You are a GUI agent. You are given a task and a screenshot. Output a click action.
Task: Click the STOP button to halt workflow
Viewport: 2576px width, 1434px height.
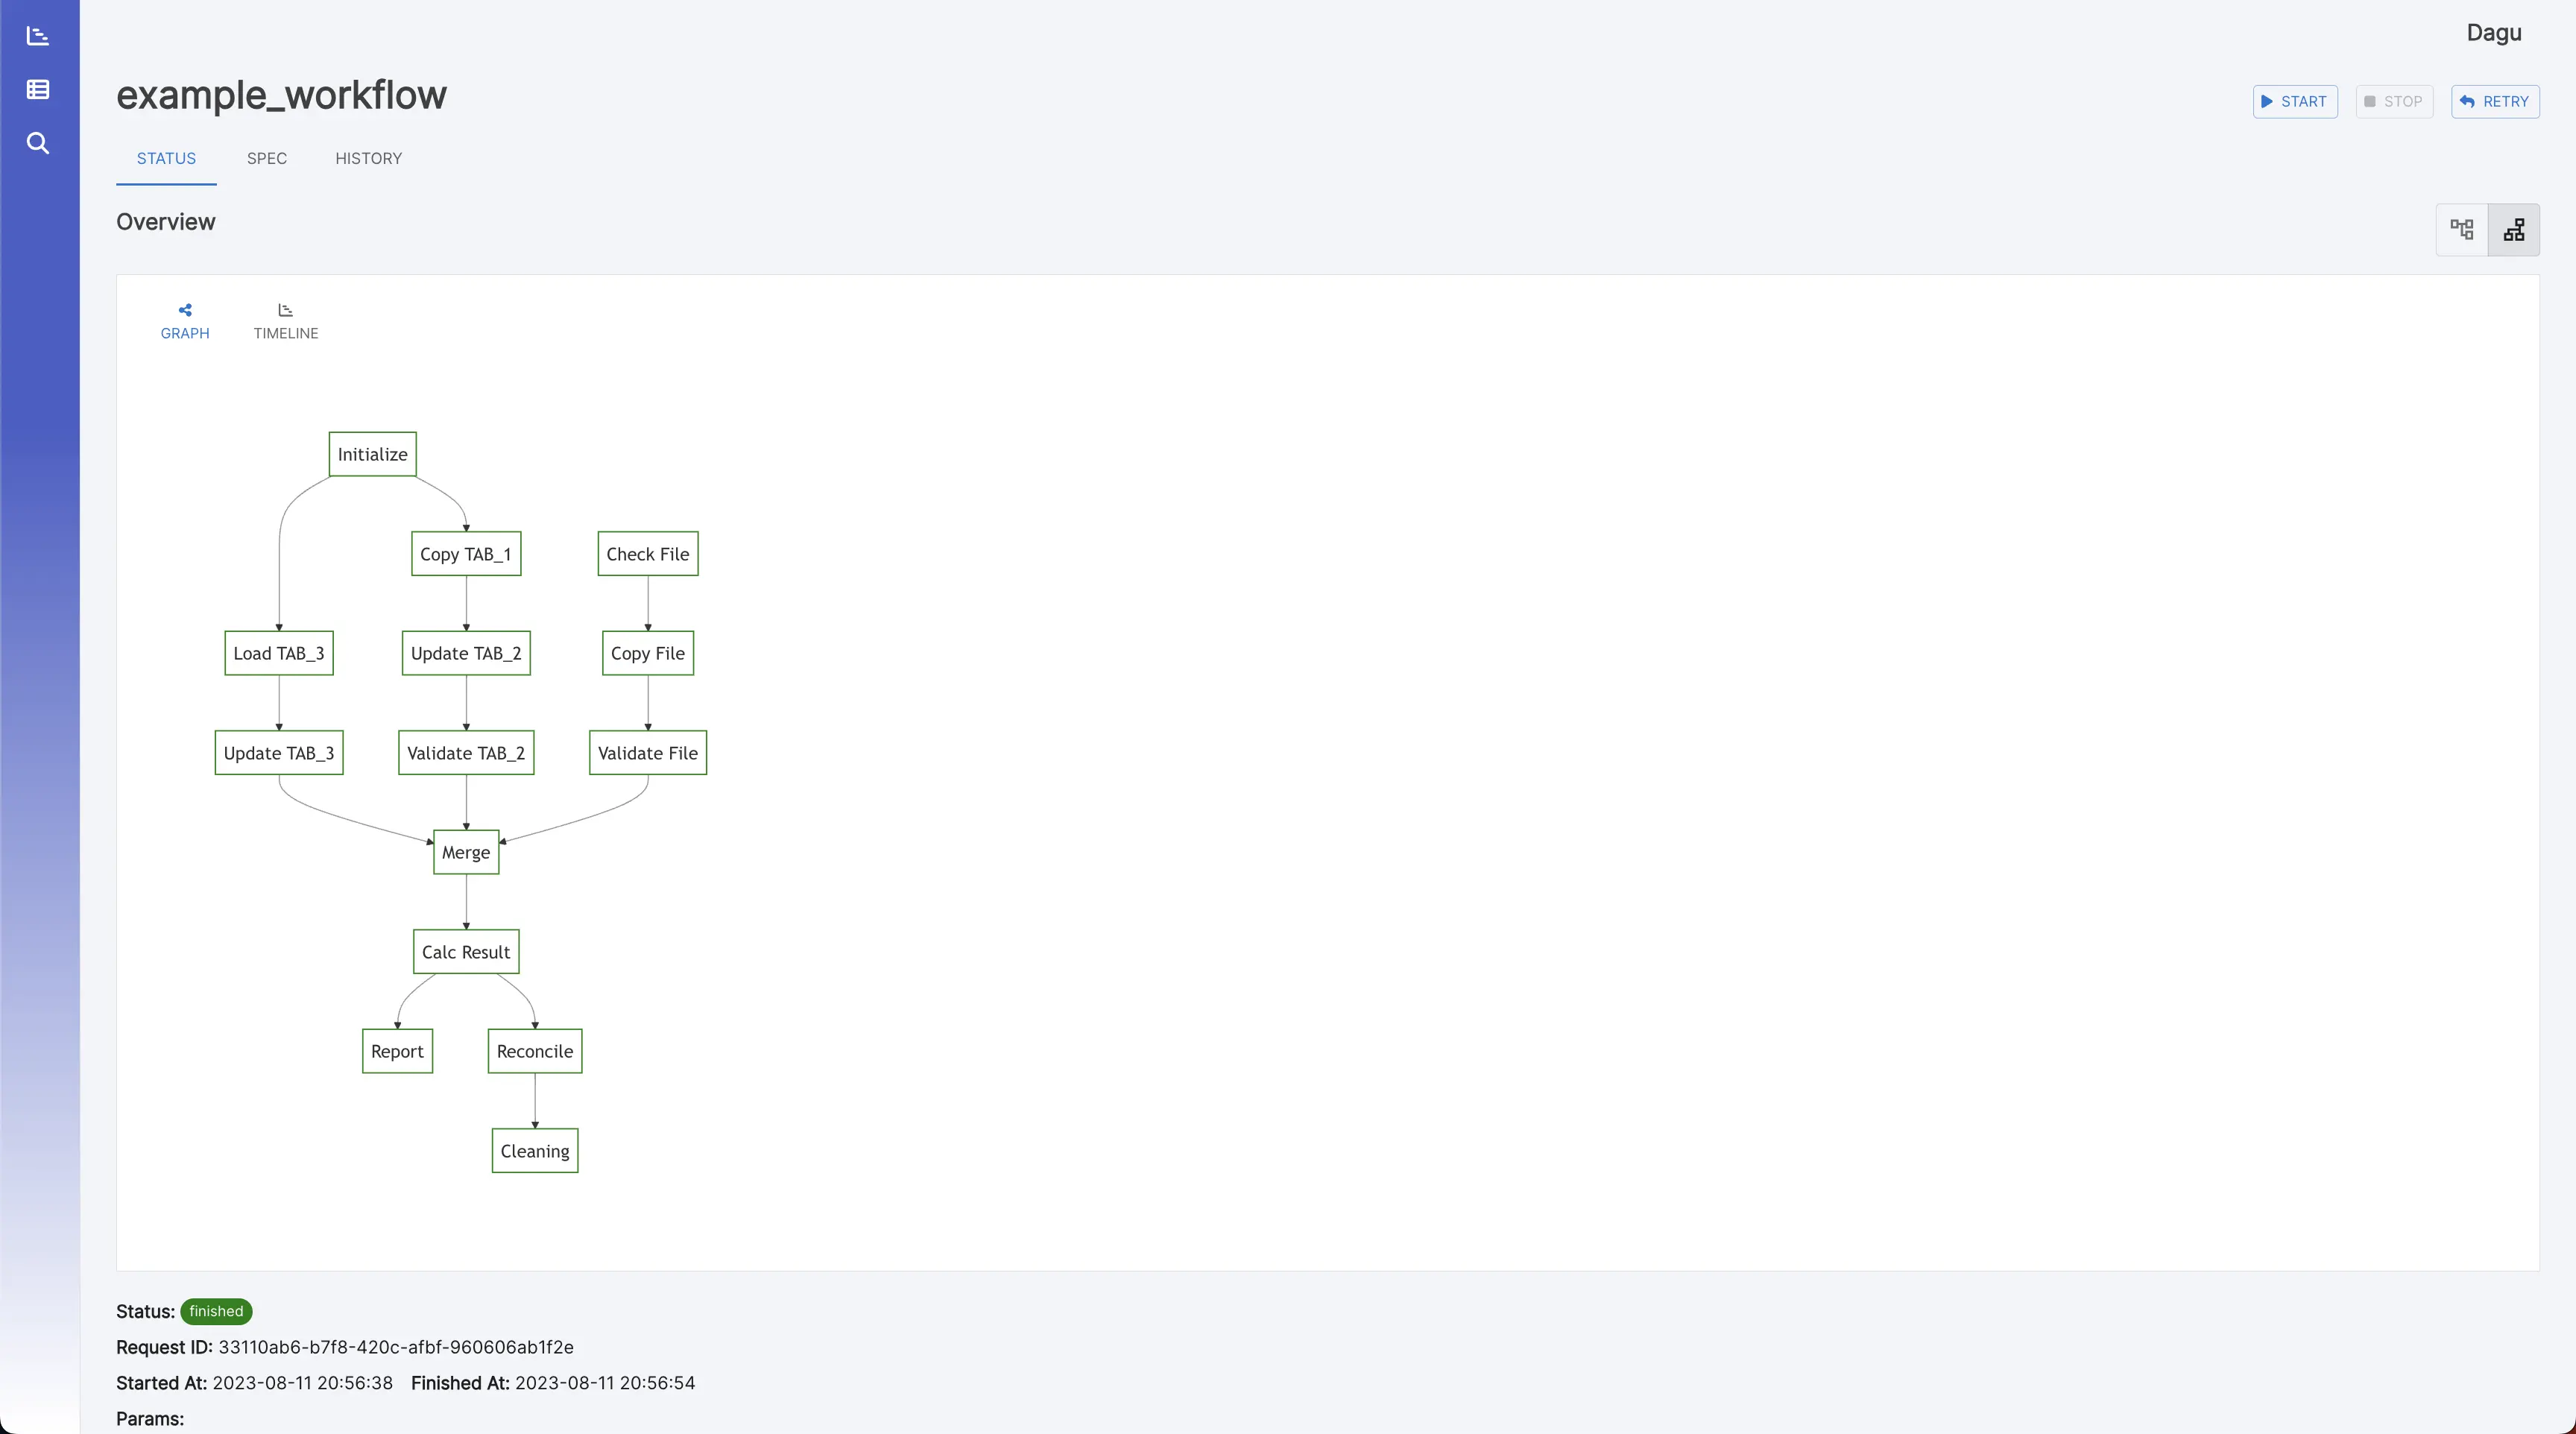coord(2393,101)
